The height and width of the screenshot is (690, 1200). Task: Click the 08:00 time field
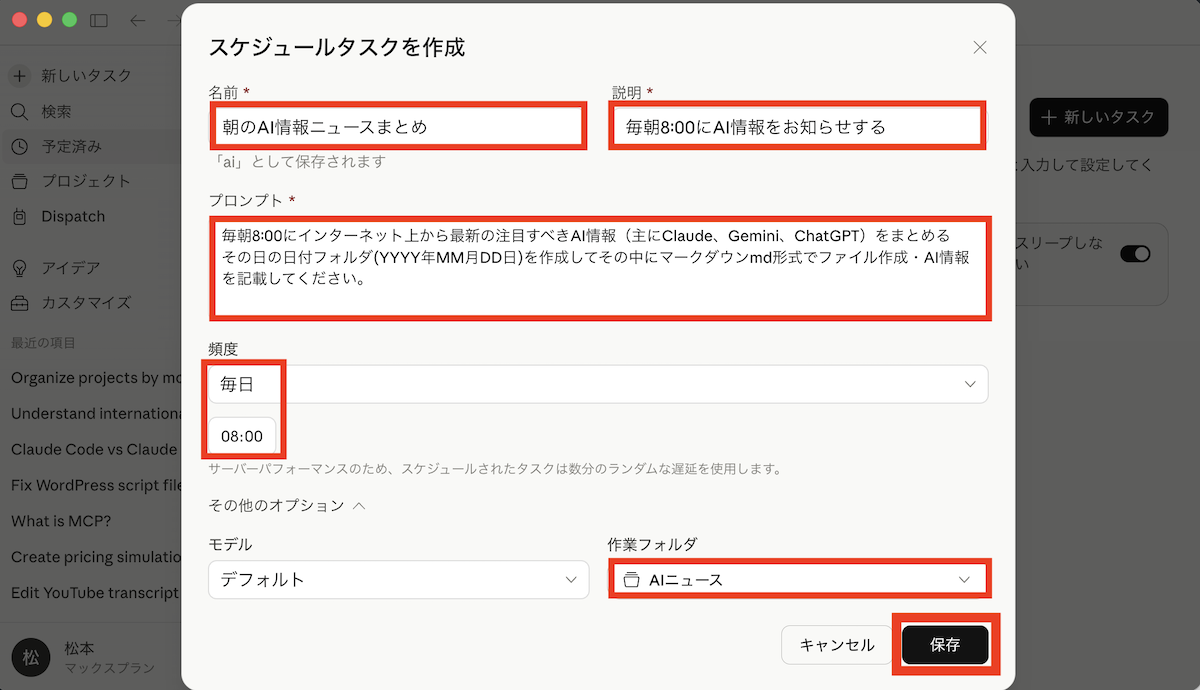pyautogui.click(x=242, y=436)
